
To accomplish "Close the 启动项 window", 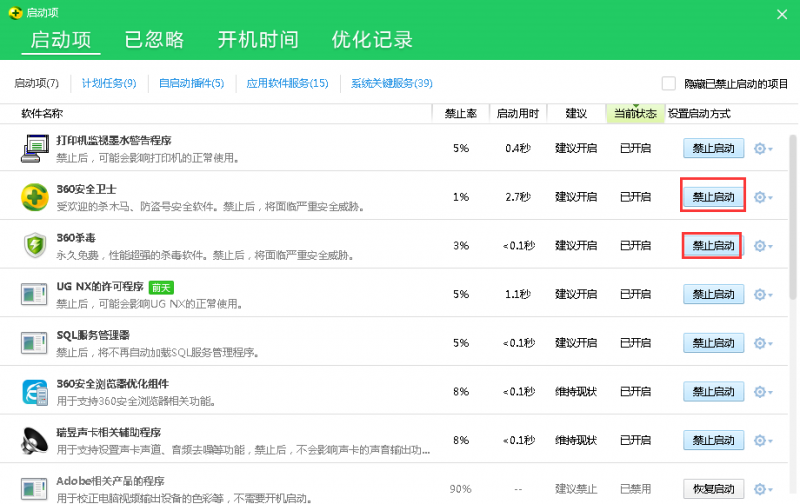I will [x=782, y=14].
